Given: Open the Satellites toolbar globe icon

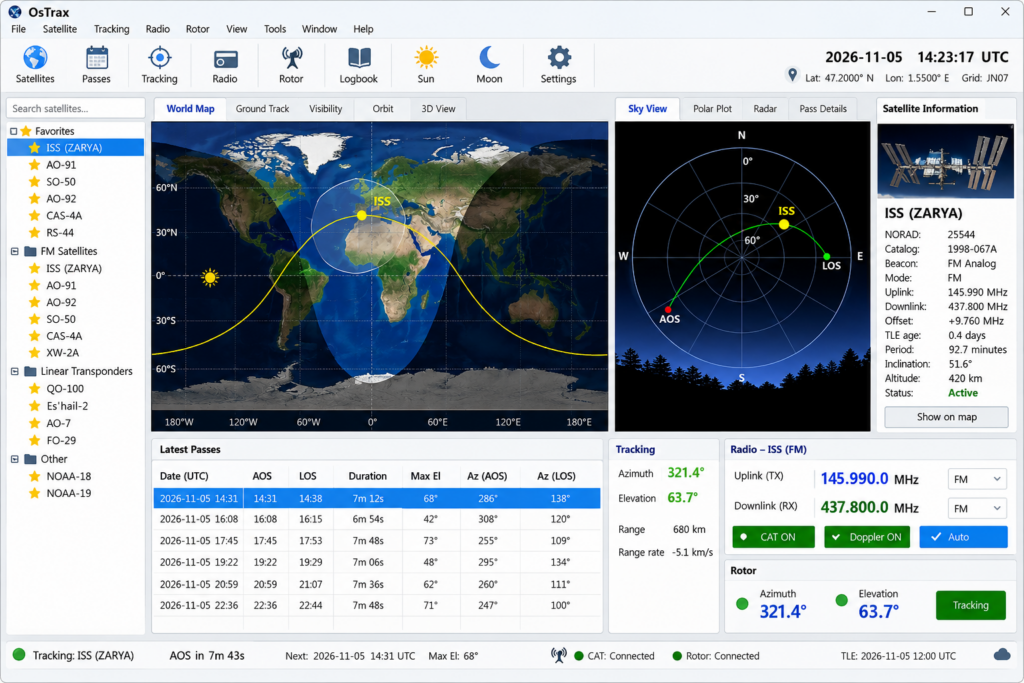Looking at the screenshot, I should [35, 57].
